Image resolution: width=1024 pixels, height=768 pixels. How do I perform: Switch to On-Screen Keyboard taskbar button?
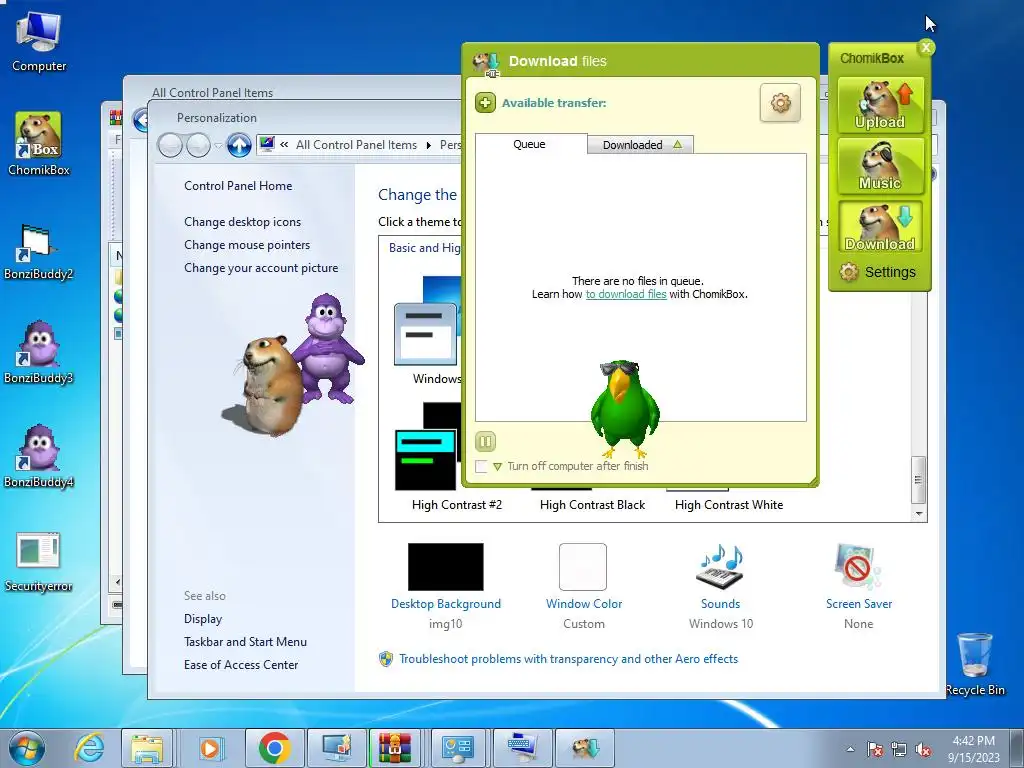524,748
